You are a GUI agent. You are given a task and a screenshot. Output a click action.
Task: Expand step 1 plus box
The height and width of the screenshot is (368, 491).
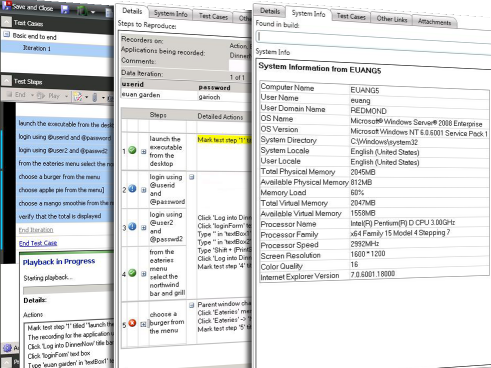(x=144, y=152)
